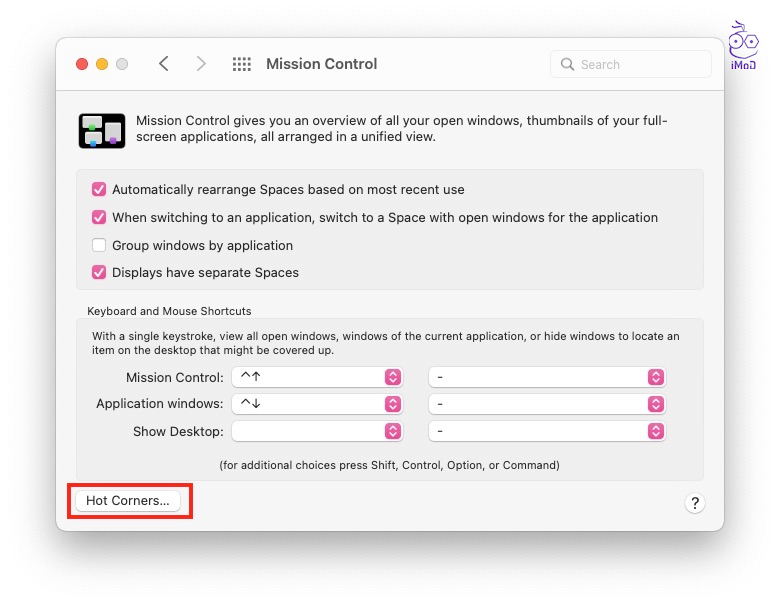Screen dimensions: 780x605
Task: Open the Hot Corners settings
Action: tap(128, 501)
